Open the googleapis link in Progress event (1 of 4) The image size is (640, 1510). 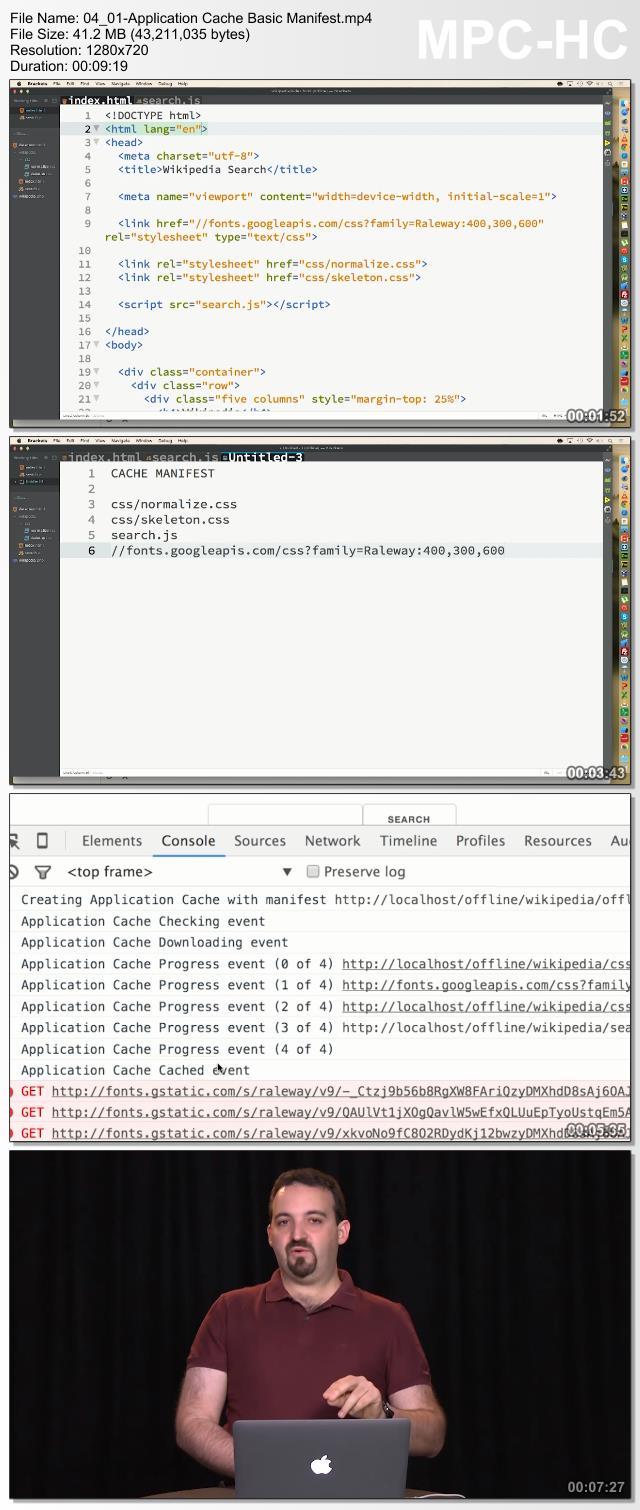(x=486, y=985)
